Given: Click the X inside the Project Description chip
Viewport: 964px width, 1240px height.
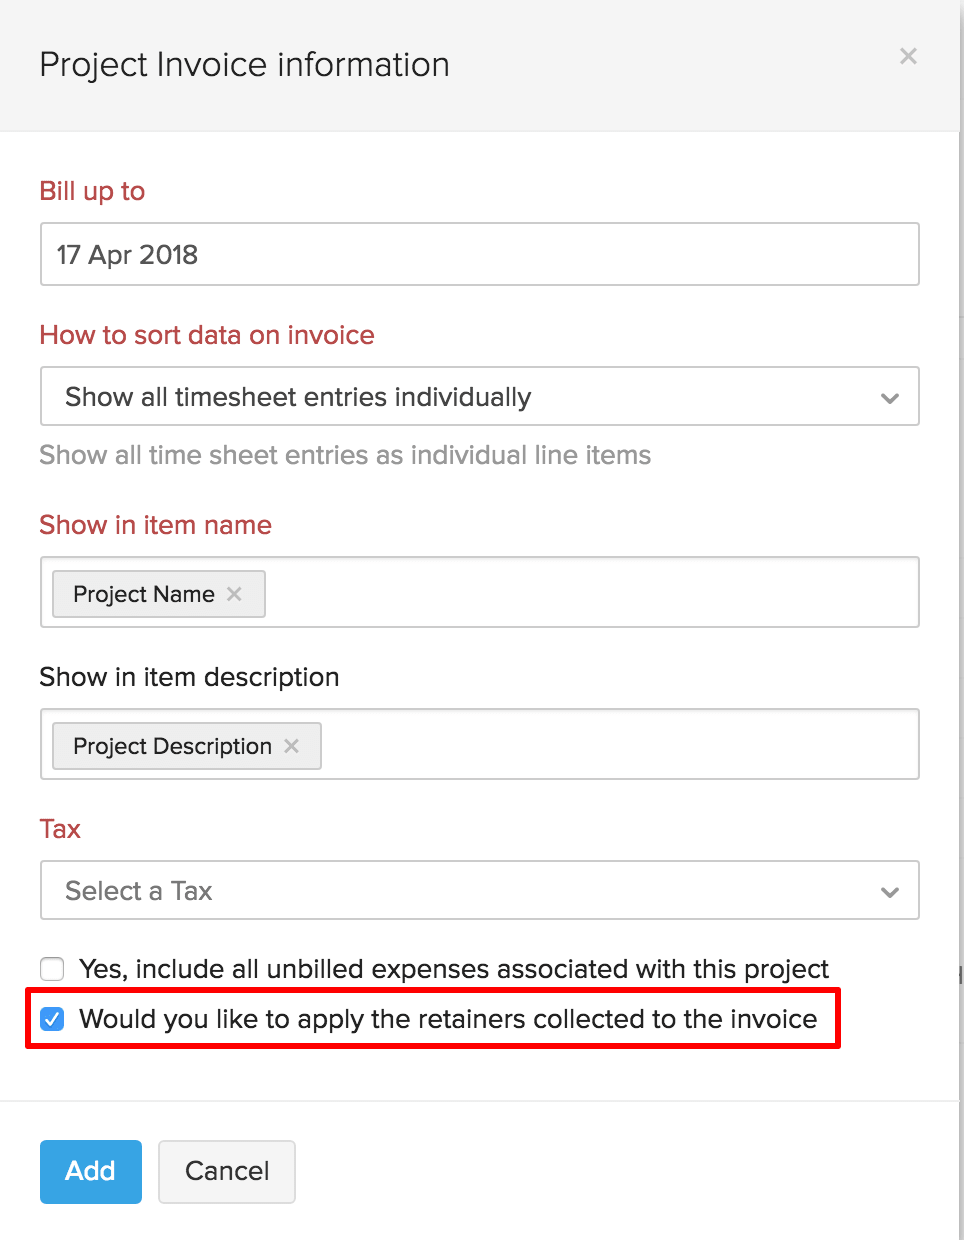Looking at the screenshot, I should [x=291, y=745].
